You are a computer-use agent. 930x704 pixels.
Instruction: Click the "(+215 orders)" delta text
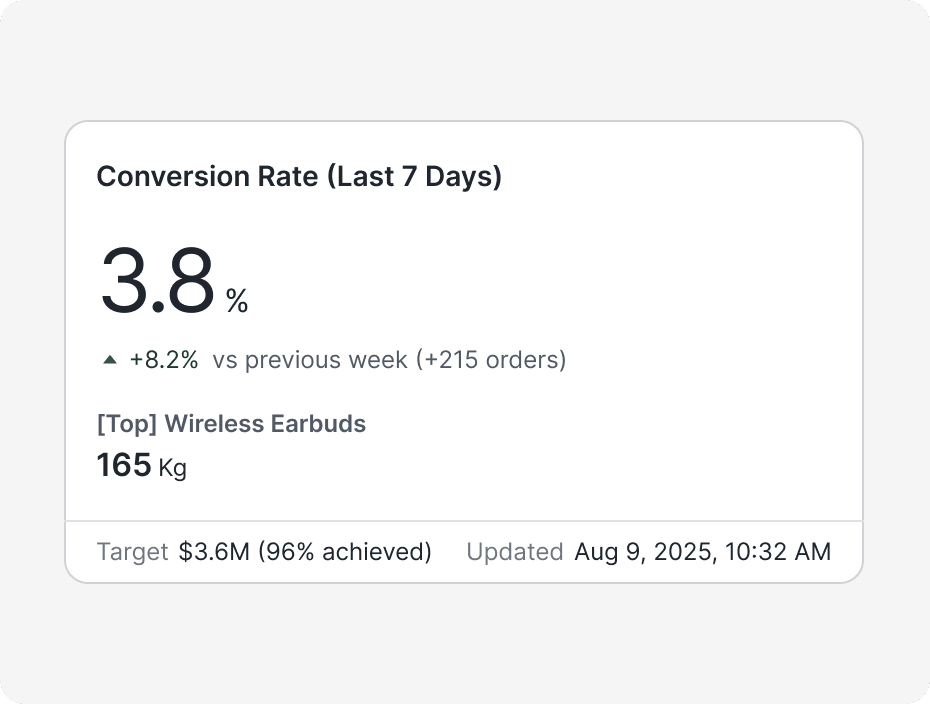[x=490, y=360]
